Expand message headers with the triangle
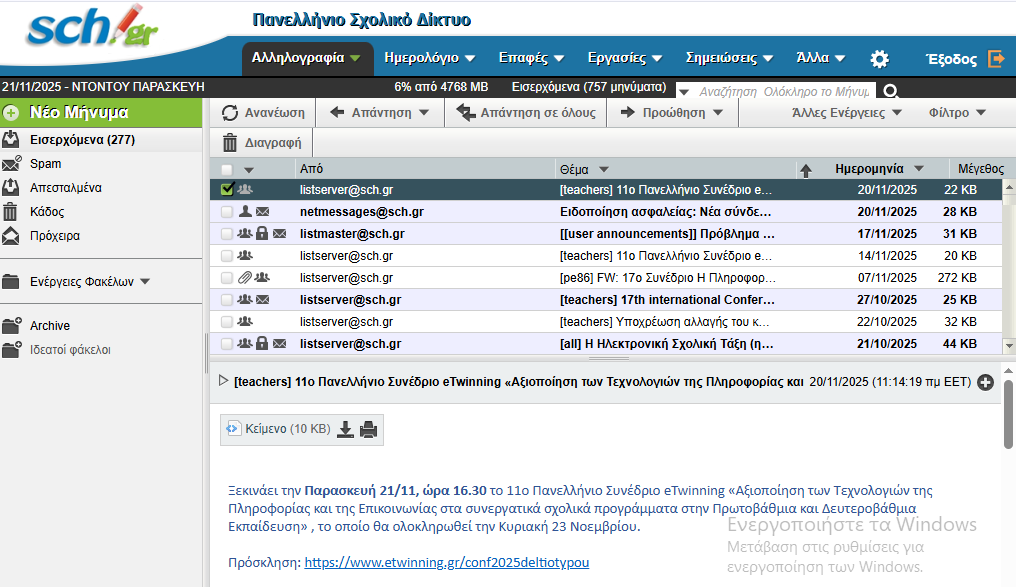The width and height of the screenshot is (1016, 587). point(224,381)
